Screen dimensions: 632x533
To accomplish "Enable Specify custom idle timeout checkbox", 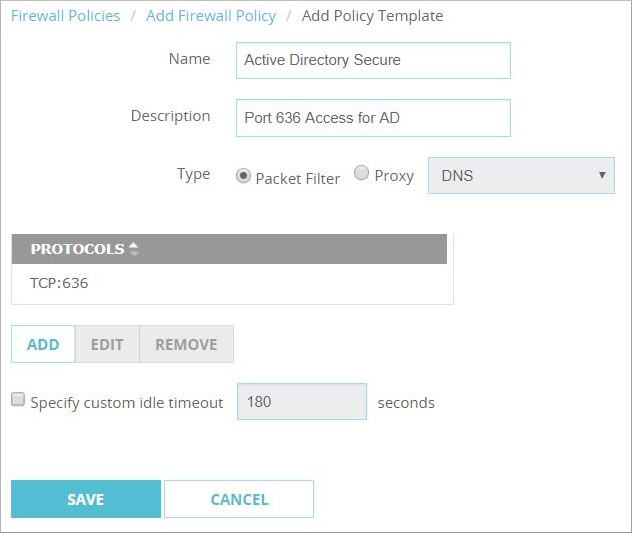I will click(x=18, y=401).
